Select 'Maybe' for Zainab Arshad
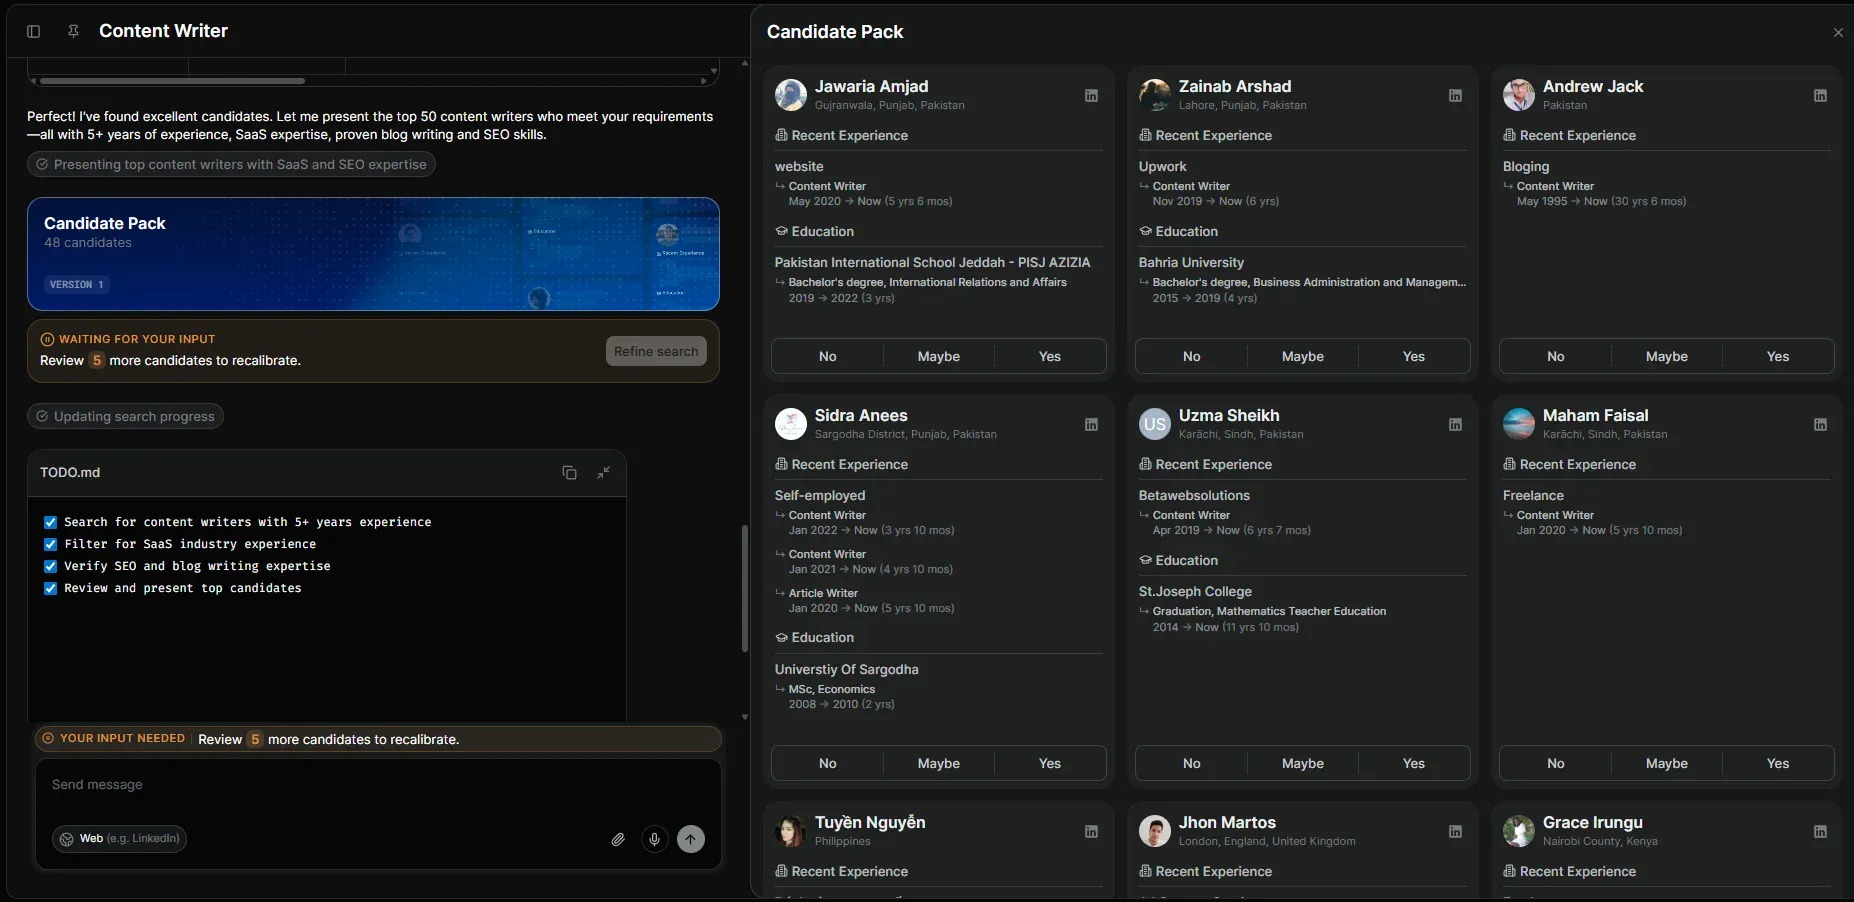The image size is (1854, 902). click(x=1302, y=356)
